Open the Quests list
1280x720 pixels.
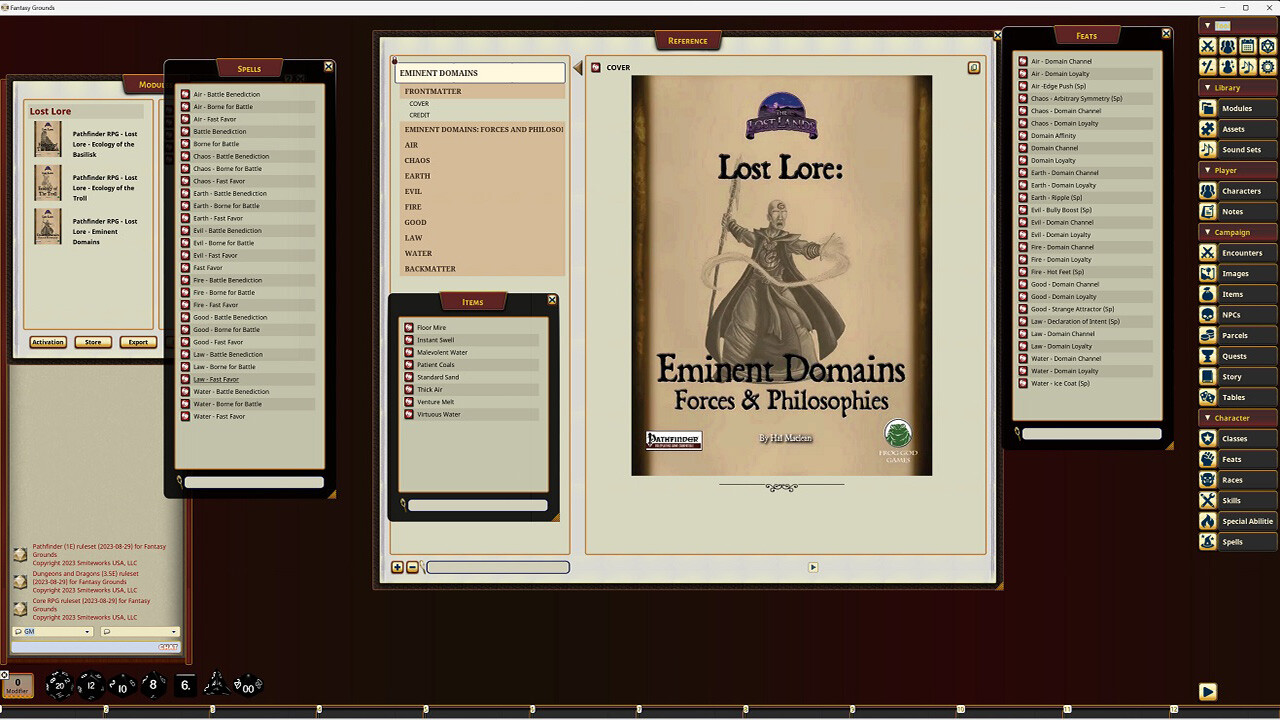coord(1234,356)
